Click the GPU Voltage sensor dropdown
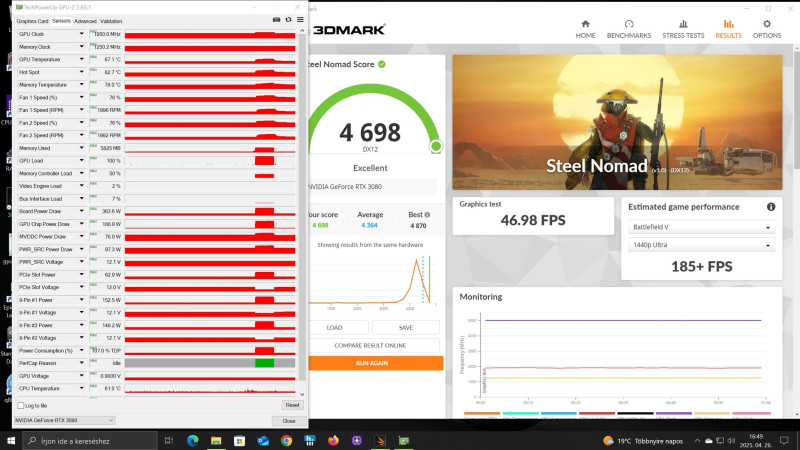This screenshot has width=800, height=450. tap(81, 376)
